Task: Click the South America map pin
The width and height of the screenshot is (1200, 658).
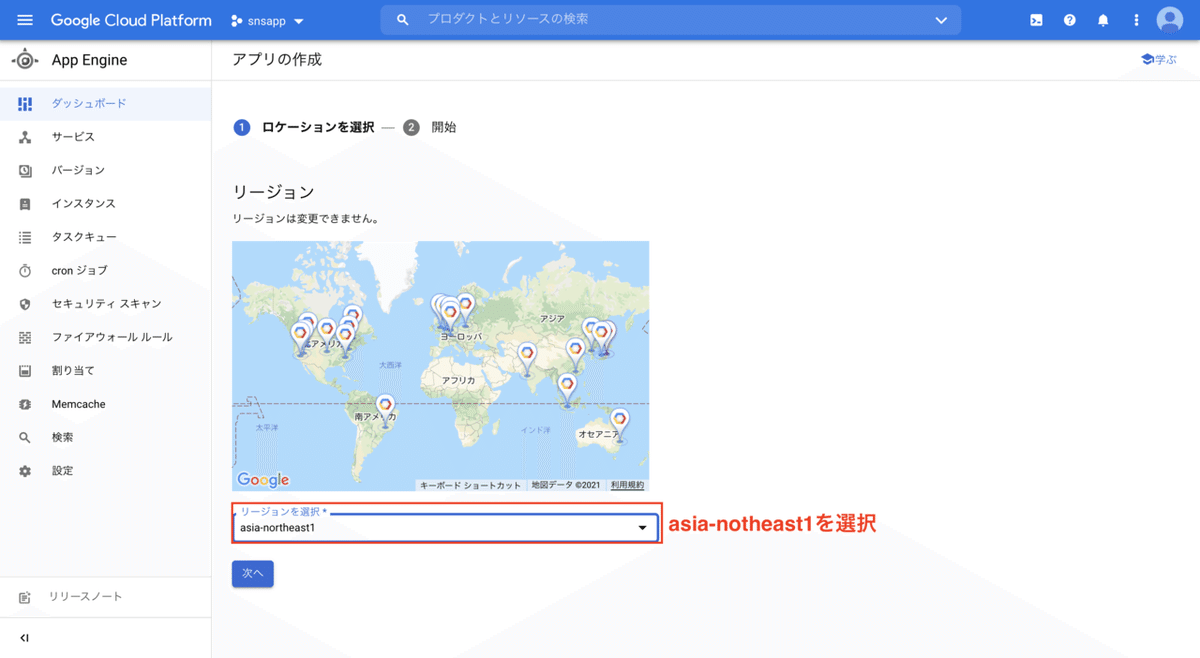Action: coord(386,408)
